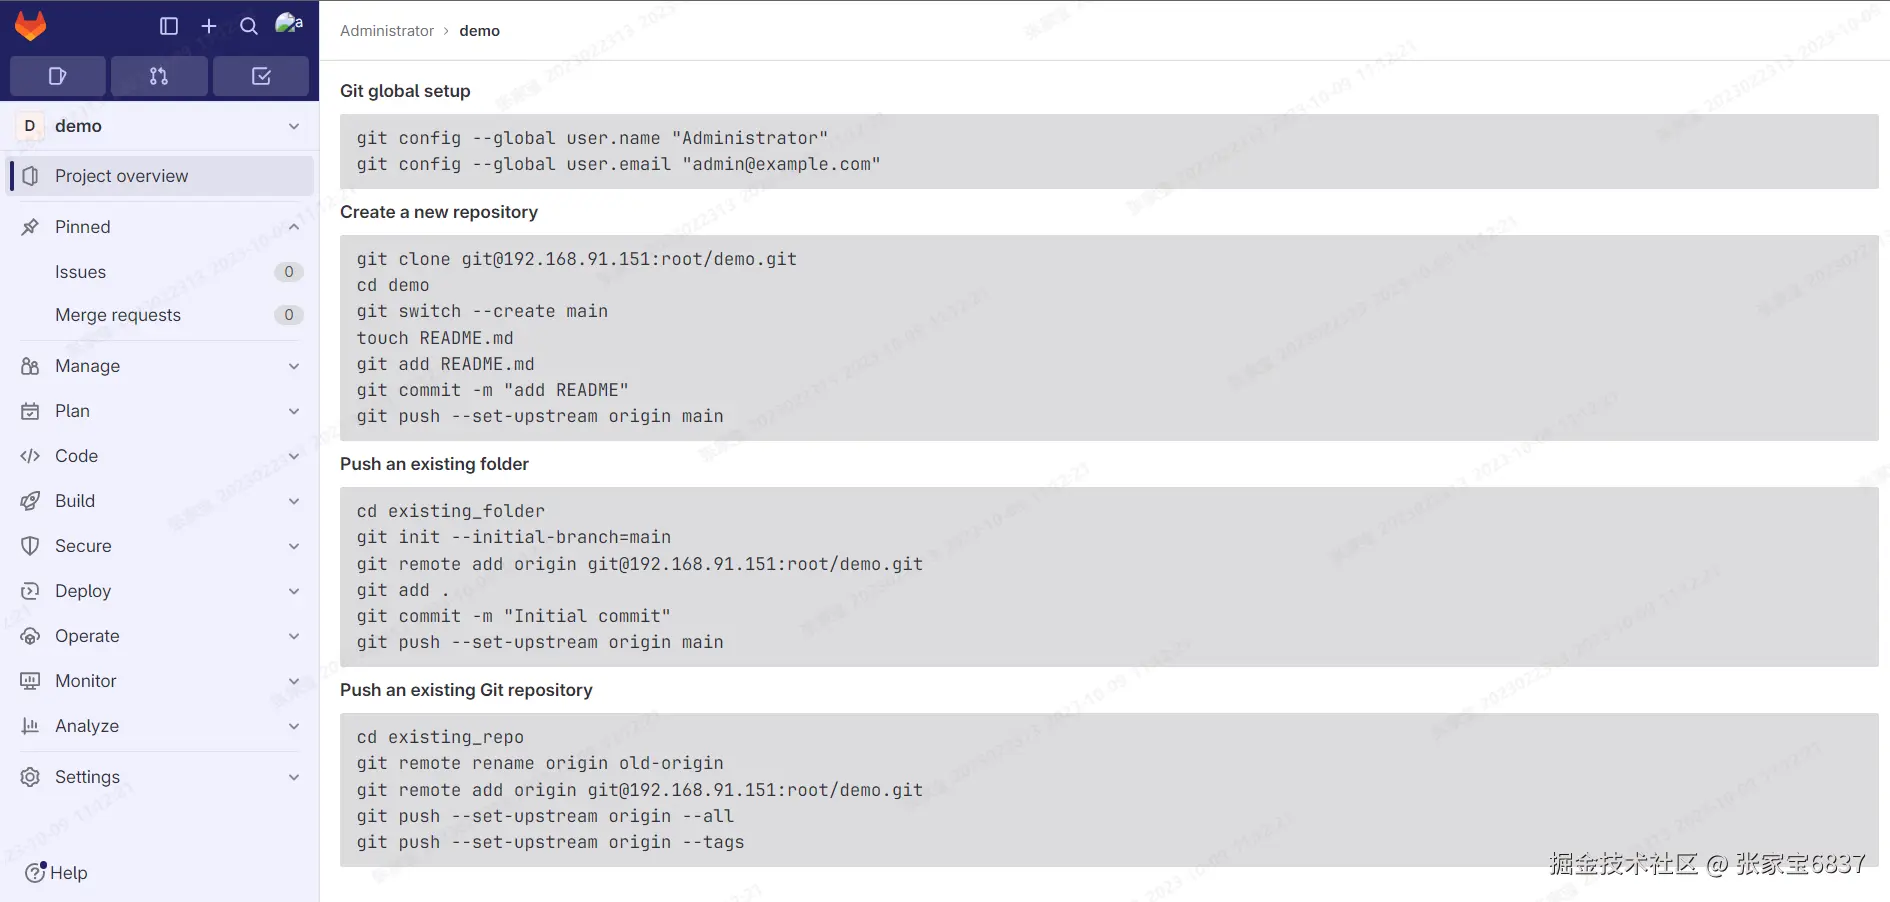Open the search icon

click(x=249, y=26)
